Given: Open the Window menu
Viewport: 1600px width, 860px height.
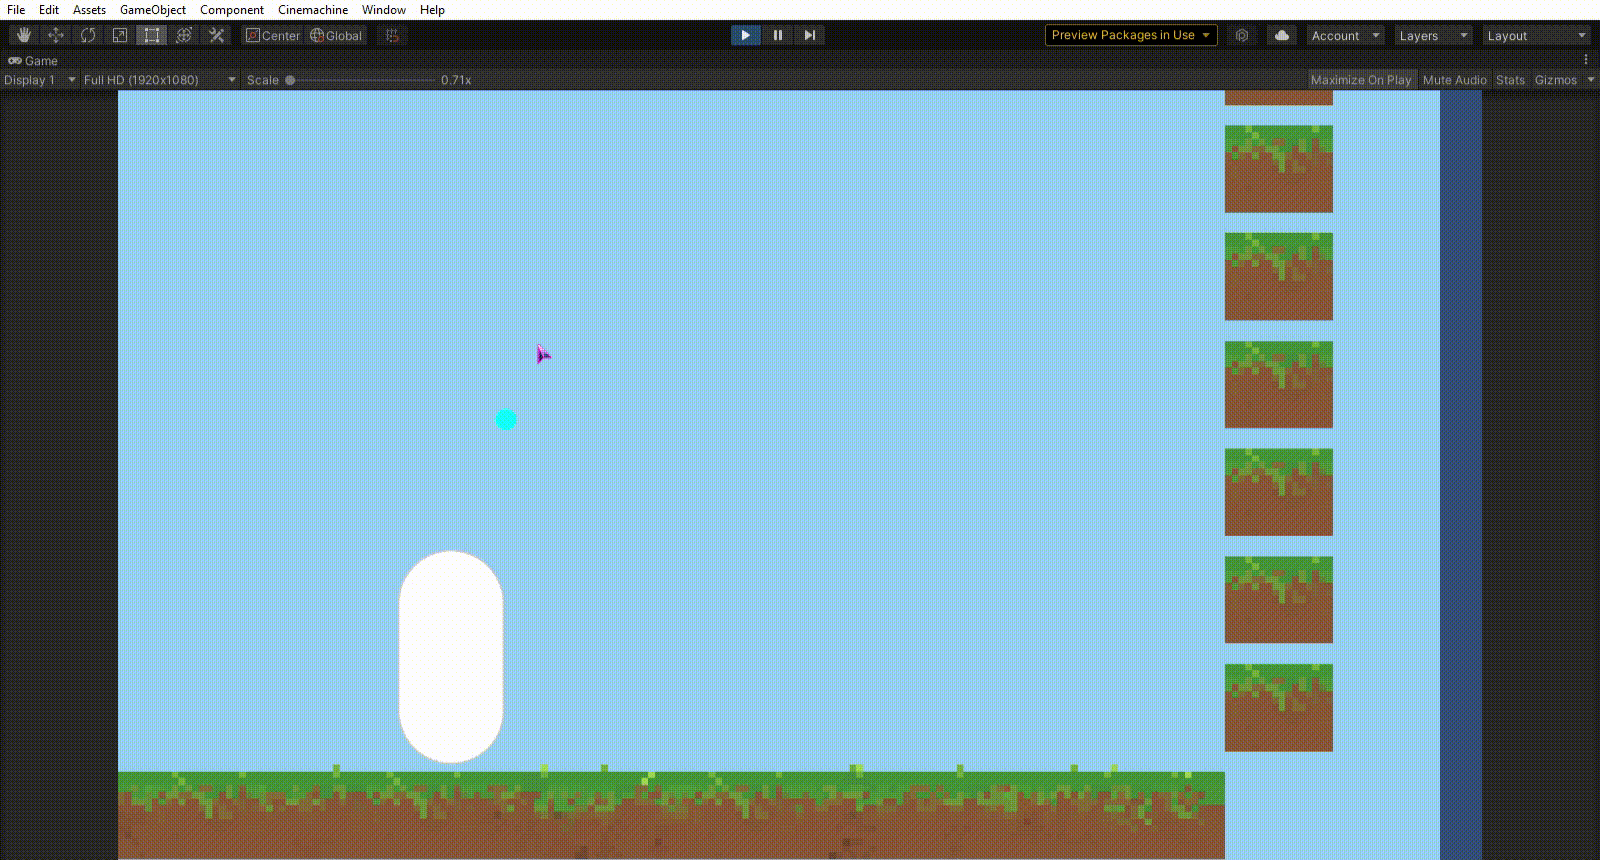Looking at the screenshot, I should tap(384, 10).
